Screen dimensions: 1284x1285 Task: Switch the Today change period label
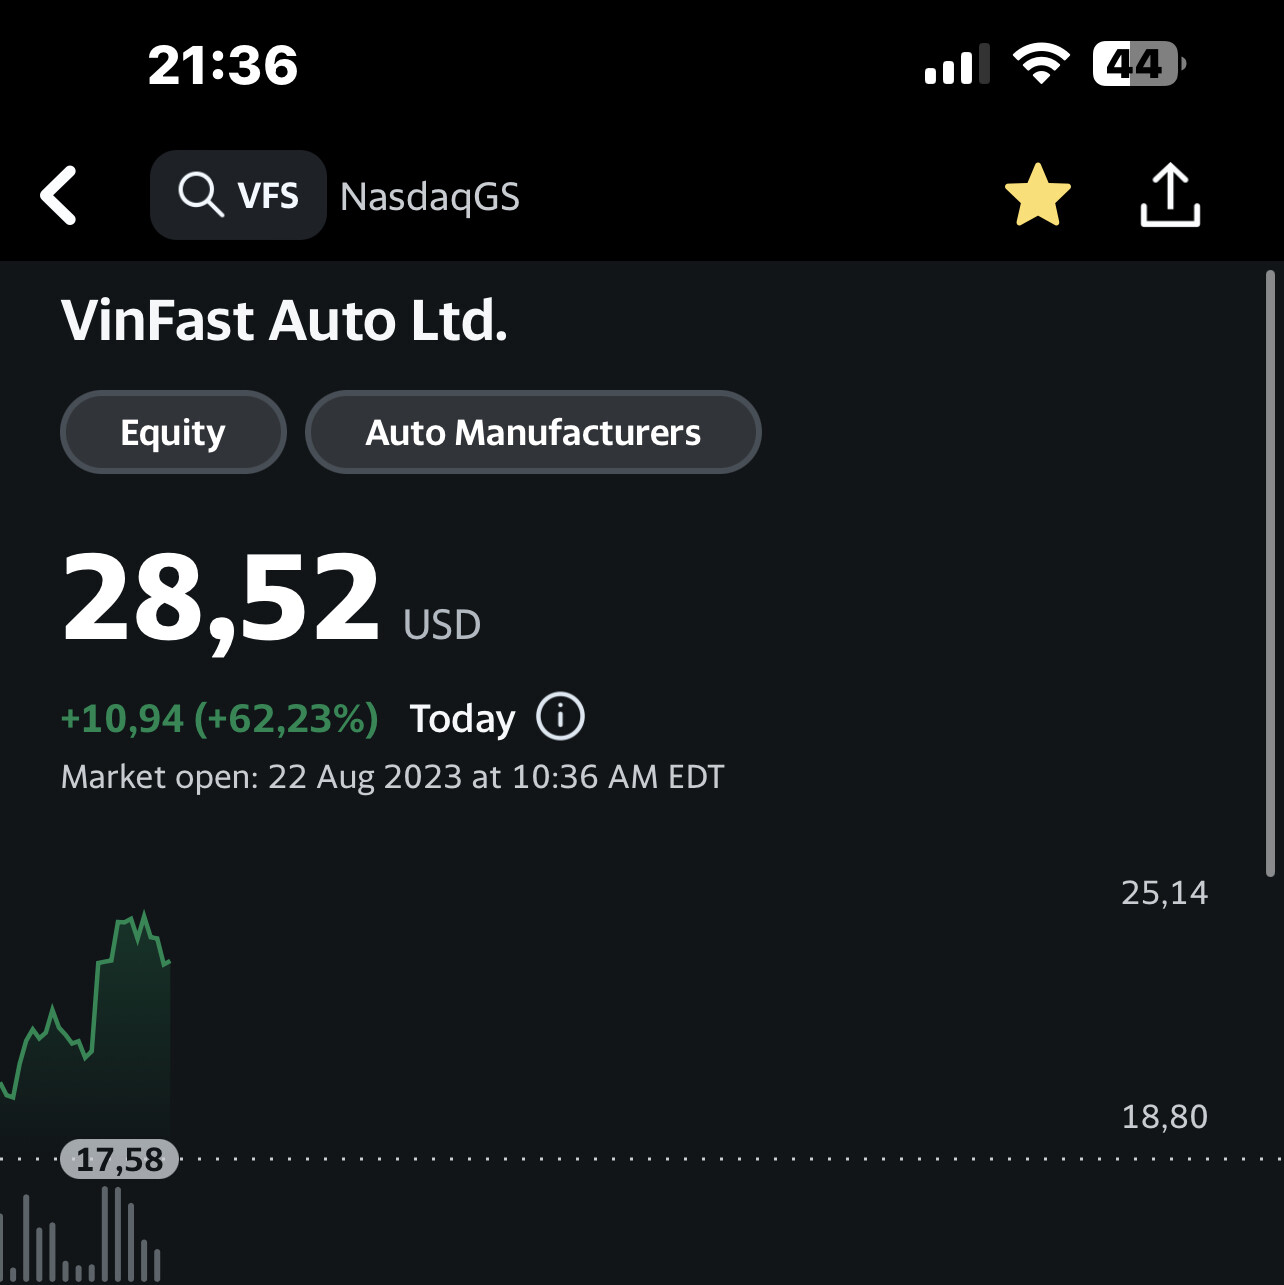pyautogui.click(x=462, y=719)
